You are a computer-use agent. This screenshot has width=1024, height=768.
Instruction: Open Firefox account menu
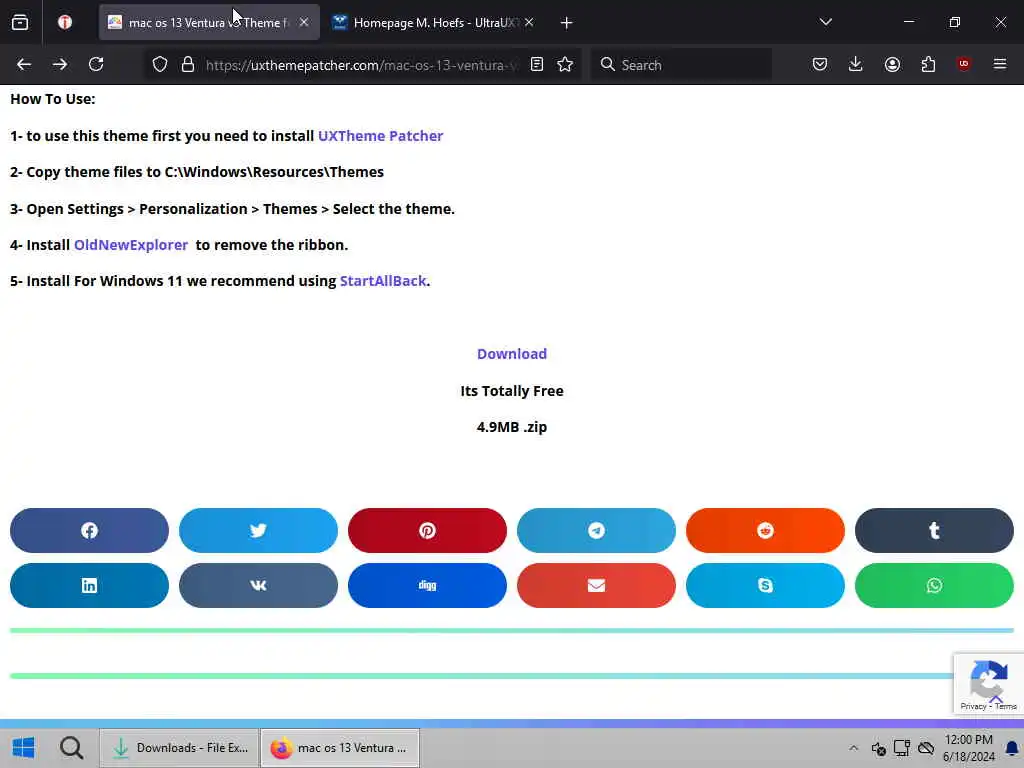click(x=892, y=64)
